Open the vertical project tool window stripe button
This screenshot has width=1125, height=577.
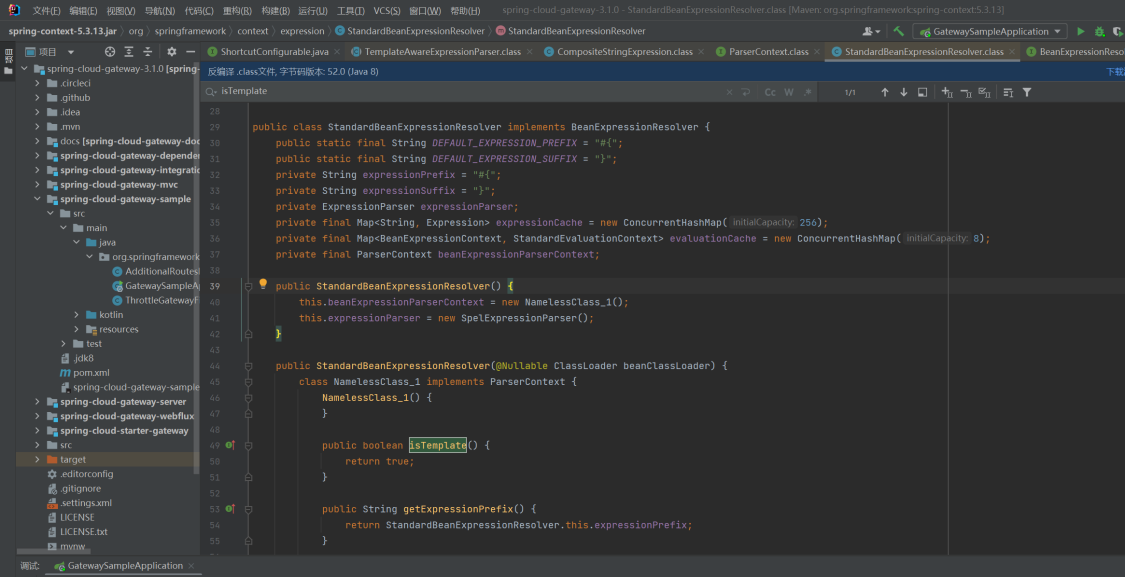(x=8, y=62)
